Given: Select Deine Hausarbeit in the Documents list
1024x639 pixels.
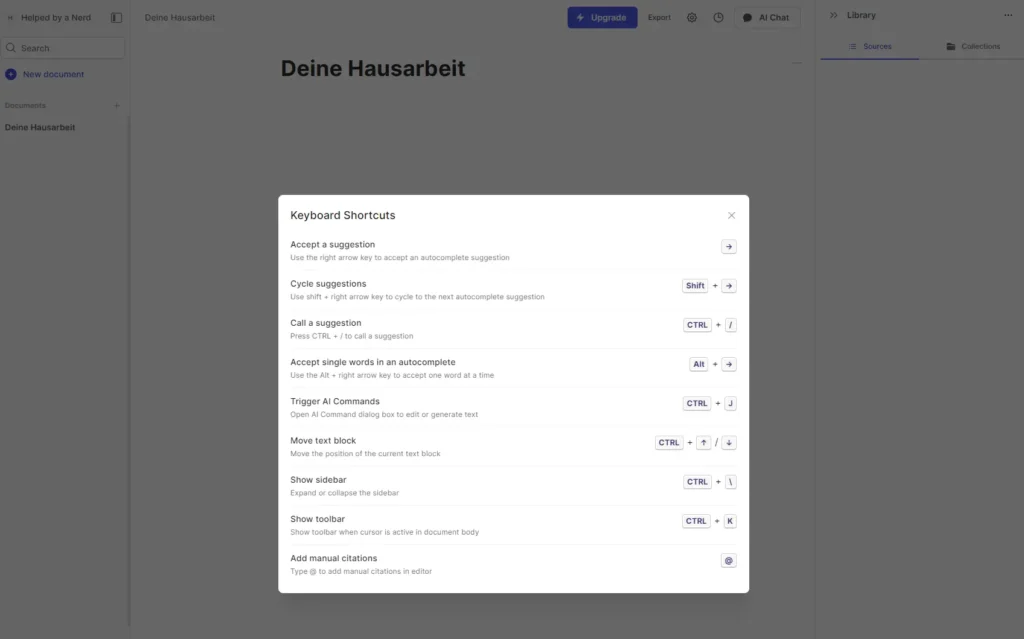Looking at the screenshot, I should pos(40,128).
